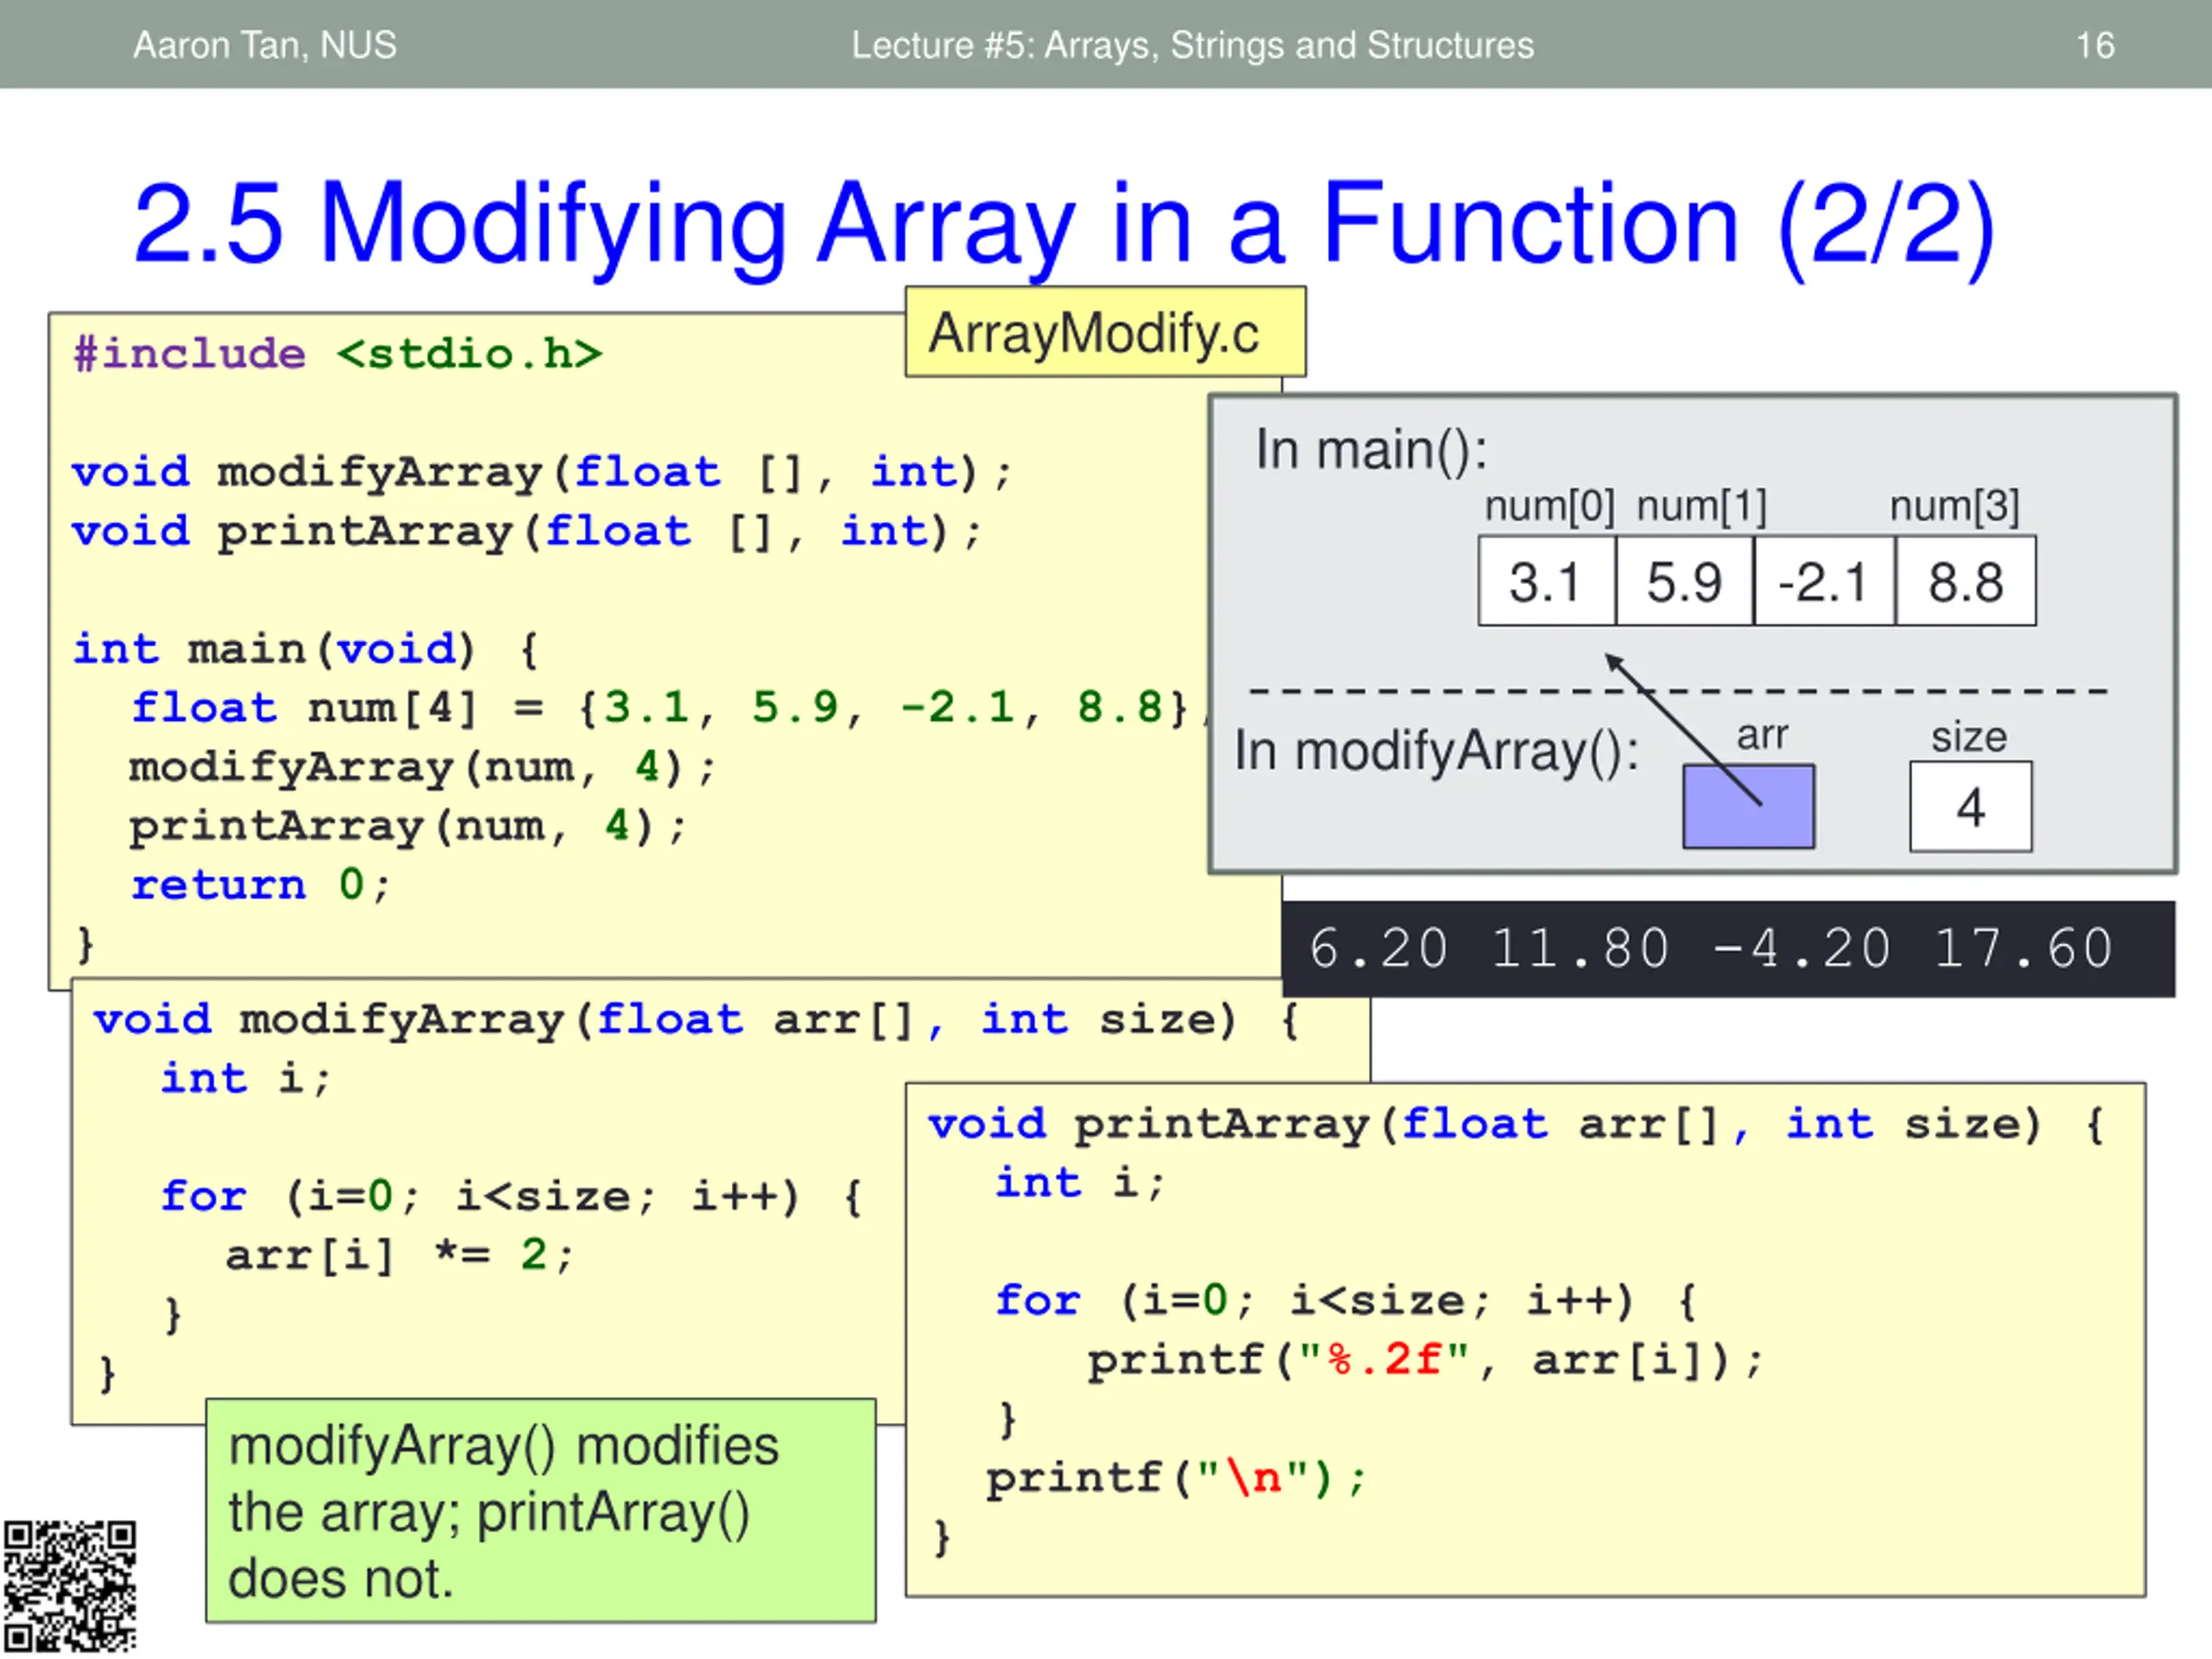Click the arrow pointing to num array
This screenshot has width=2212, height=1659.
click(x=1683, y=729)
